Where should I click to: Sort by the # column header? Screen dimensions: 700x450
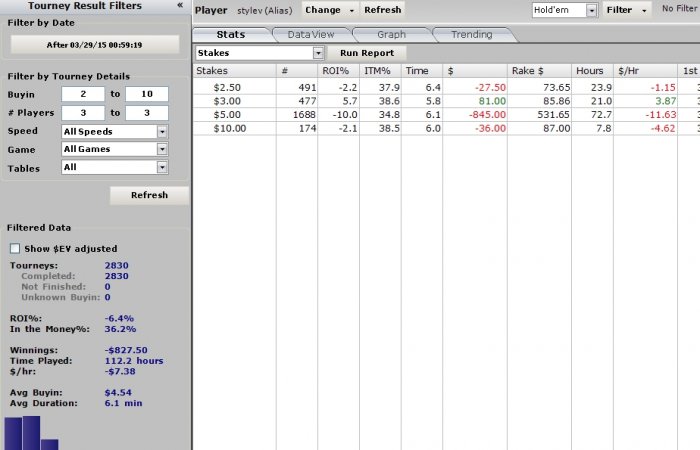[297, 71]
